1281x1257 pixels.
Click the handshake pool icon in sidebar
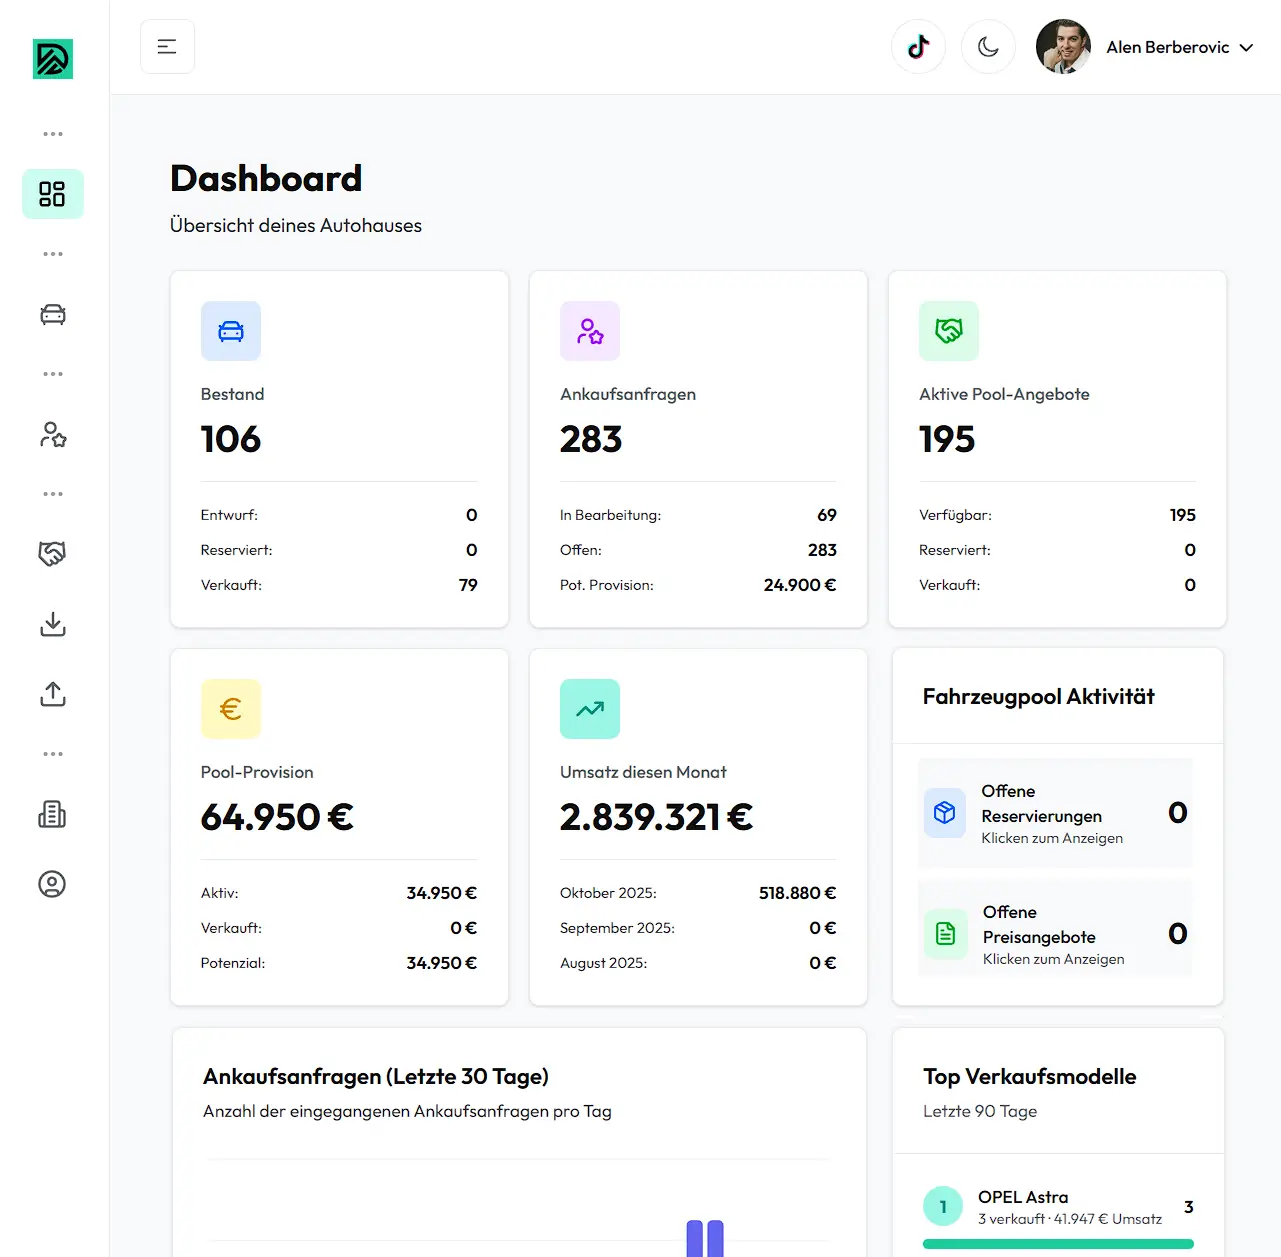[52, 553]
